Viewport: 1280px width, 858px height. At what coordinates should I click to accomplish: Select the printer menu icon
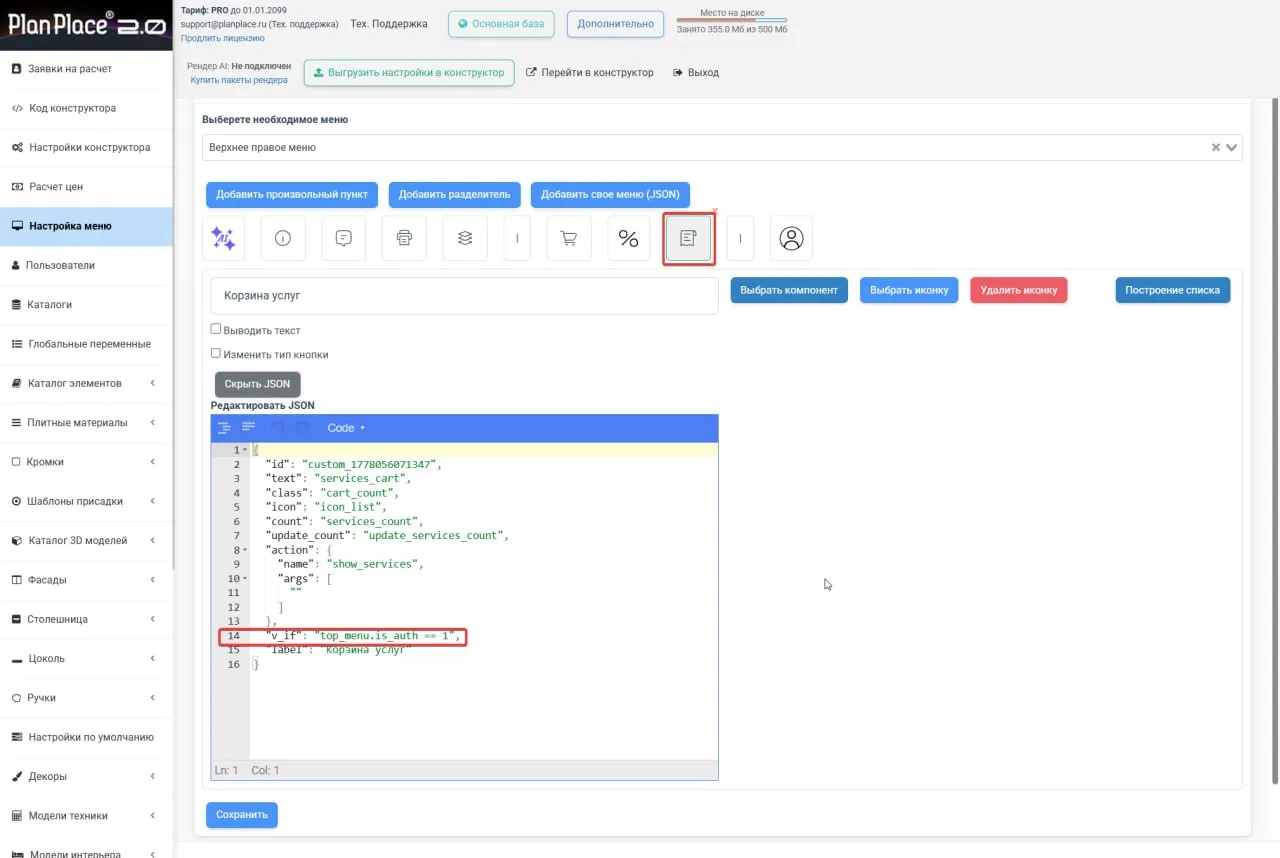[404, 238]
